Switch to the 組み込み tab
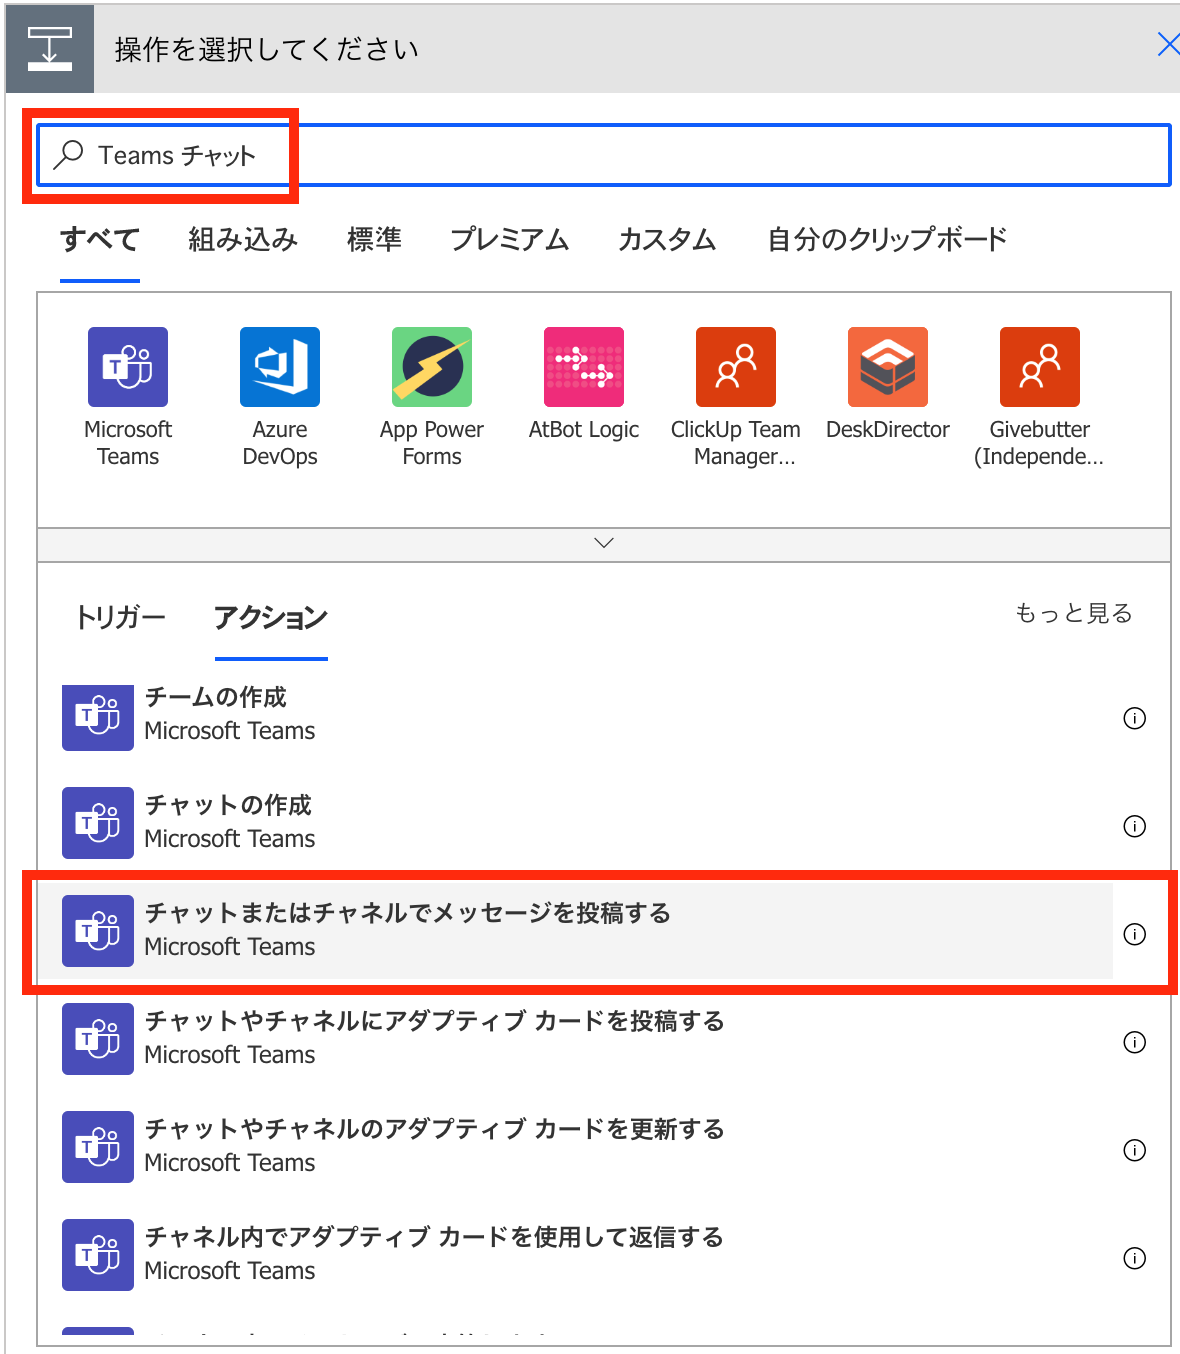 coord(243,240)
